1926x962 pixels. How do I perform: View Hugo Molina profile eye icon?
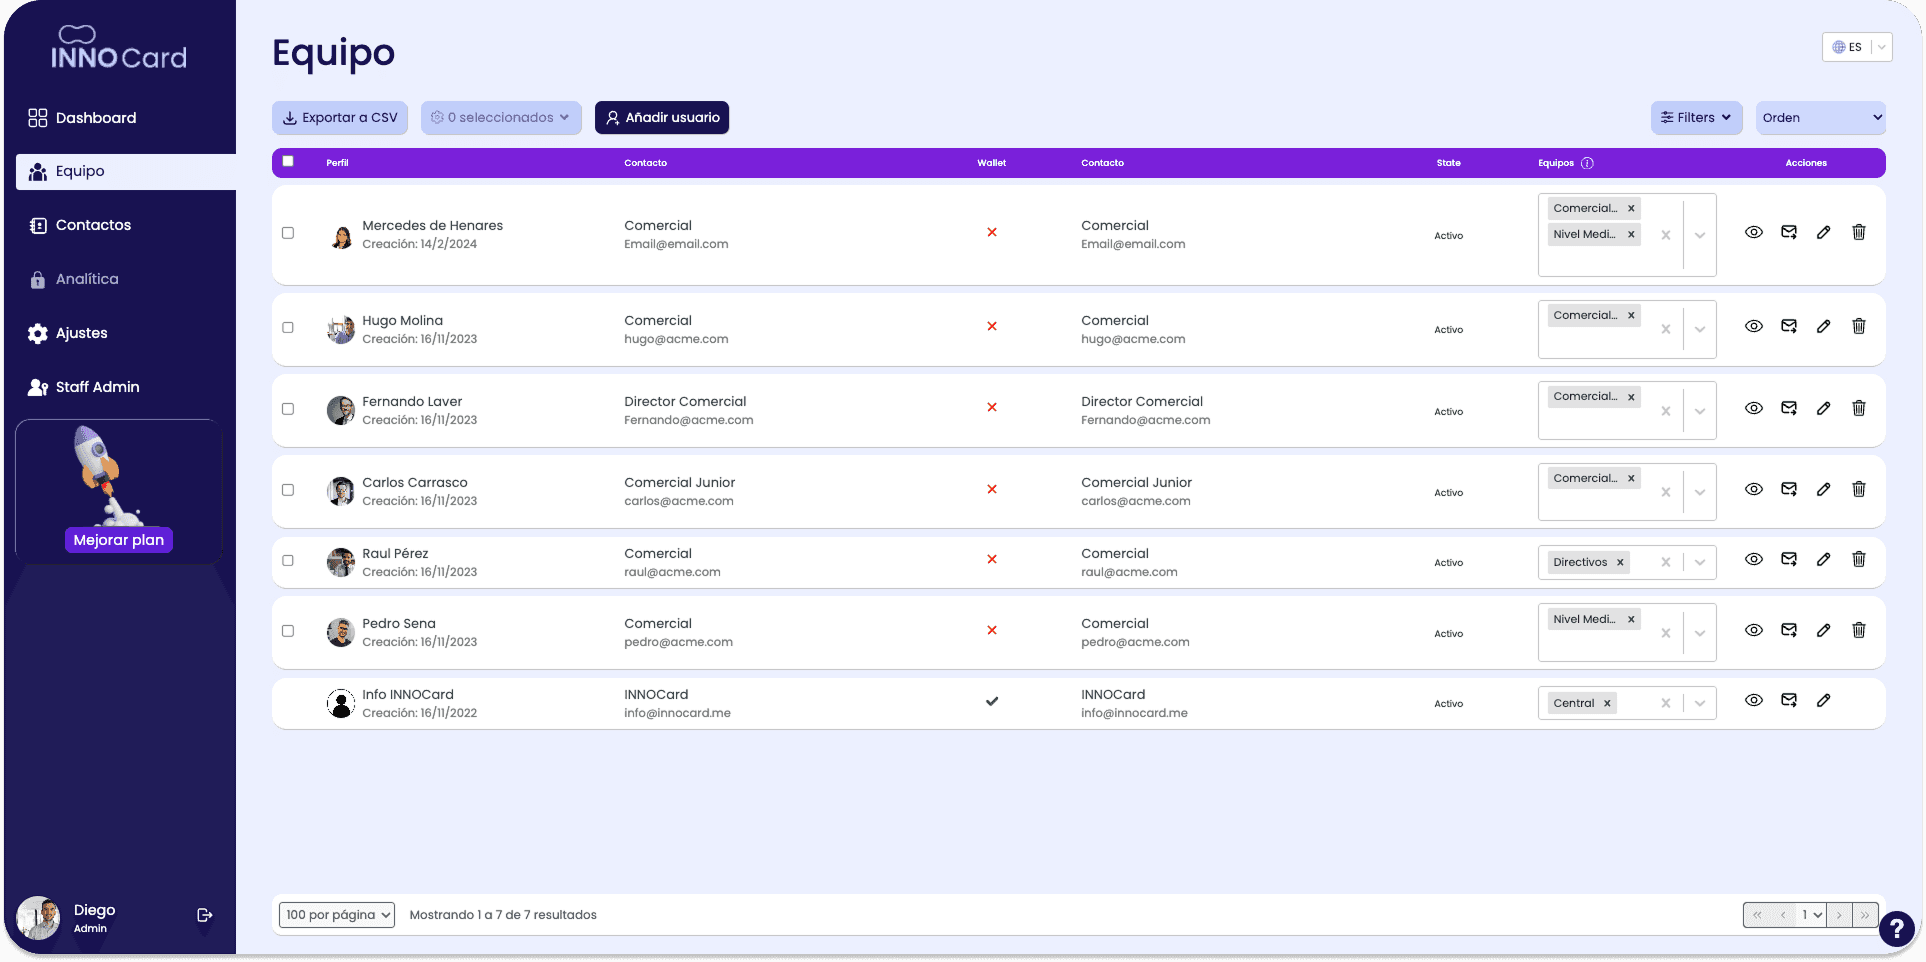1754,326
